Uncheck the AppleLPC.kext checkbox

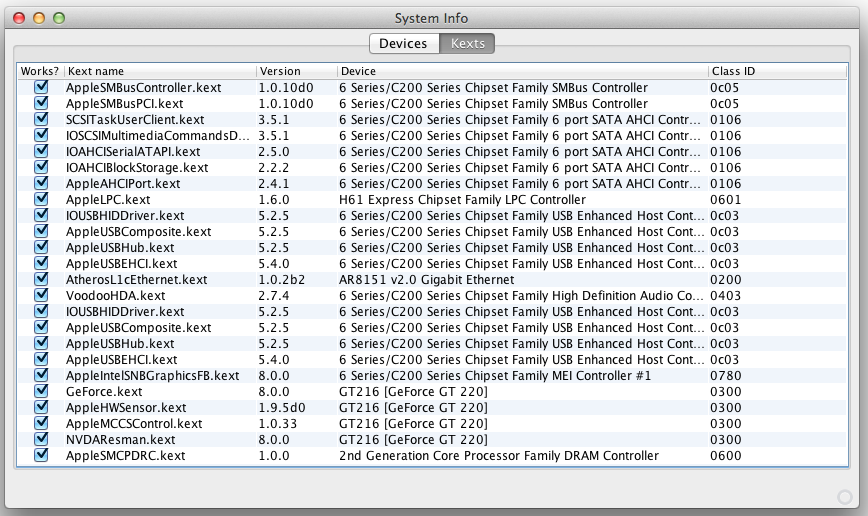[x=41, y=199]
